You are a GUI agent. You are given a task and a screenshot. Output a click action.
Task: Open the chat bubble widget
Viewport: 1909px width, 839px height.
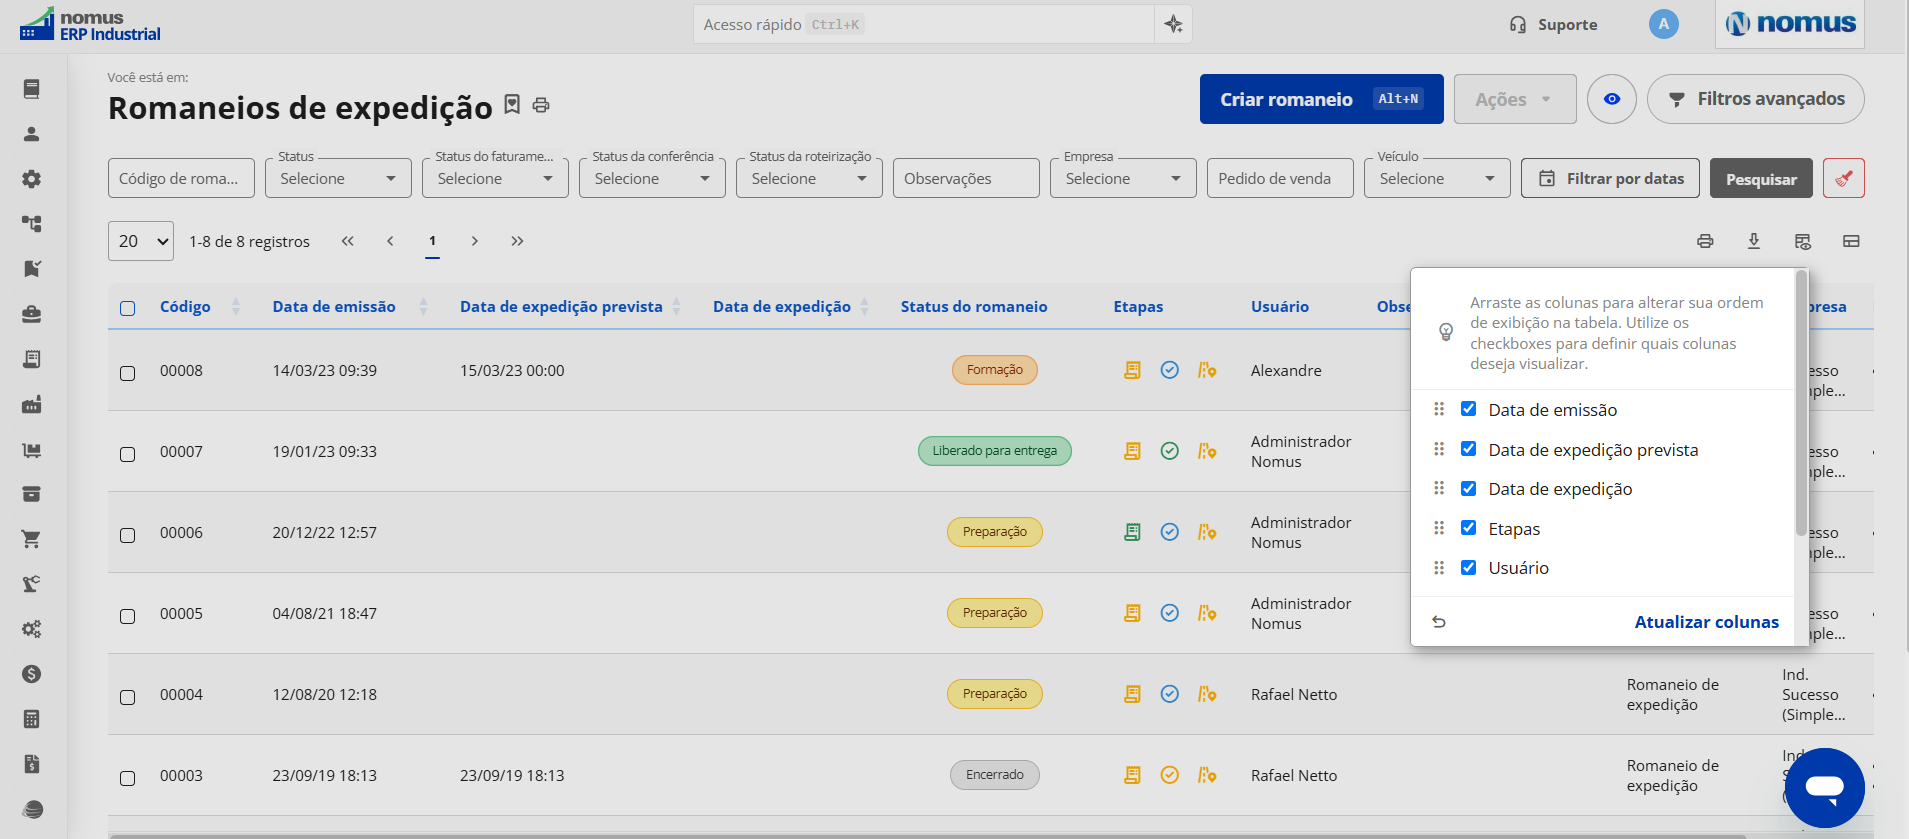[x=1825, y=788]
